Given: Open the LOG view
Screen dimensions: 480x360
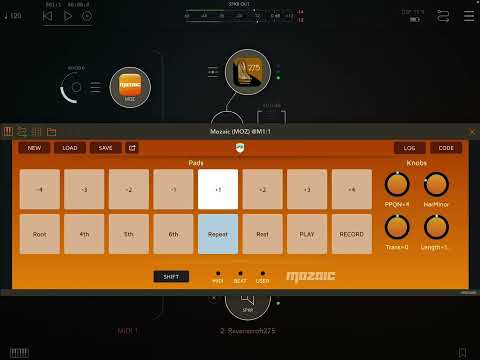Looking at the screenshot, I should point(409,148).
